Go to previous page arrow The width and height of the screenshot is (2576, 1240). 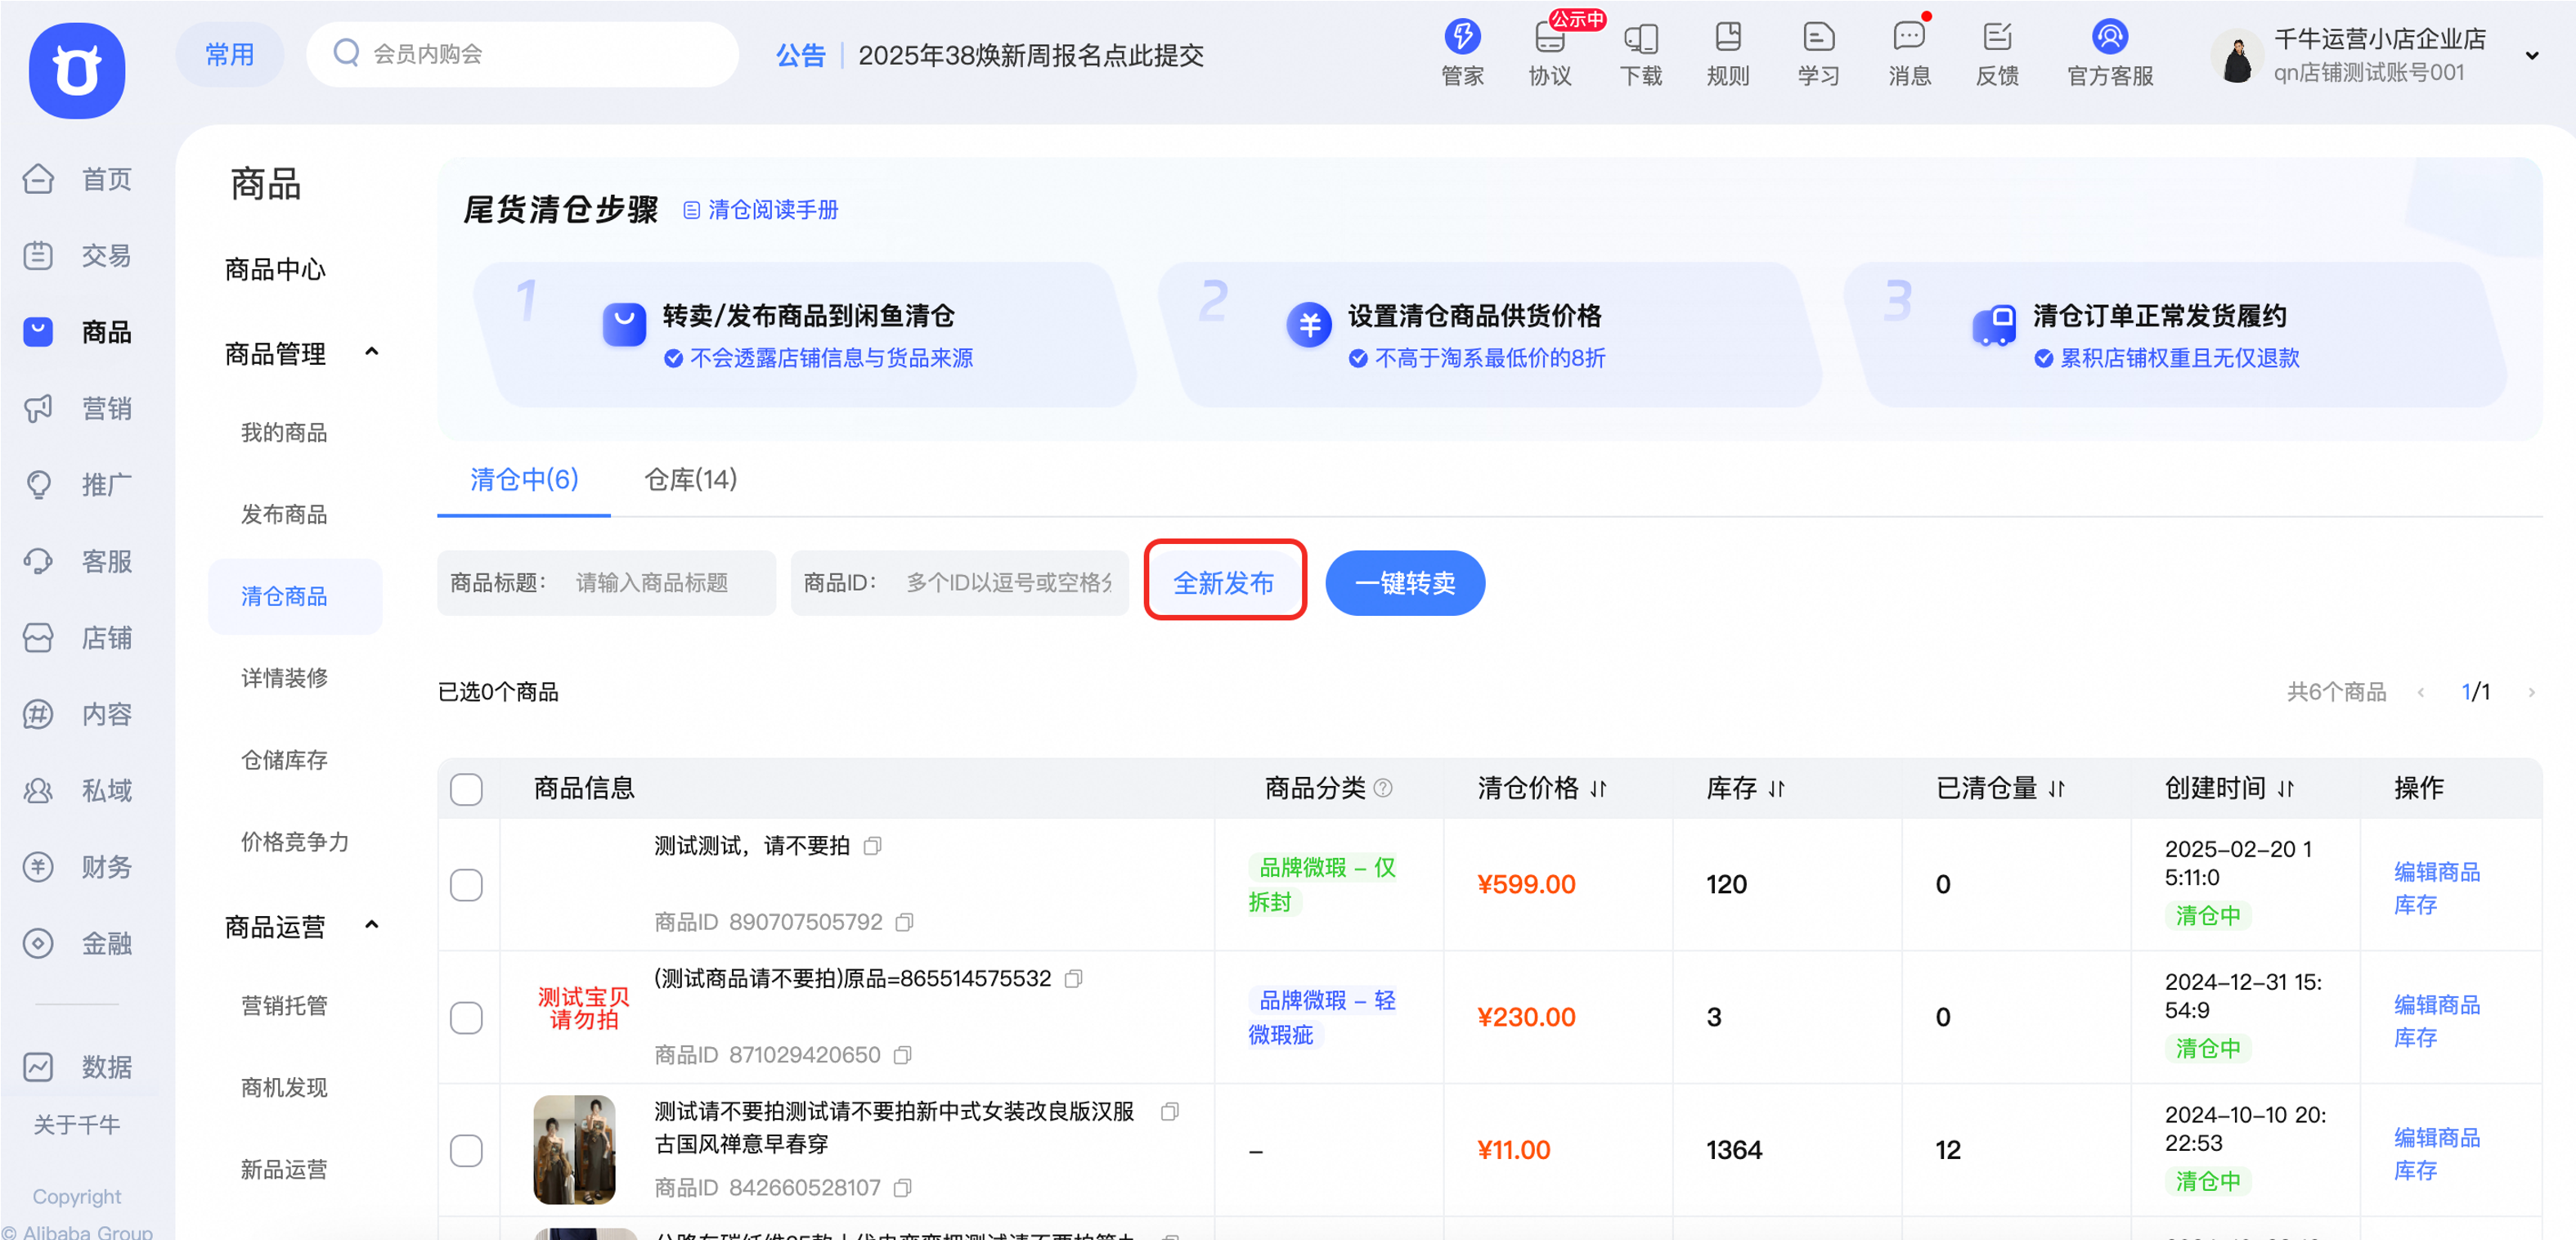tap(2420, 692)
